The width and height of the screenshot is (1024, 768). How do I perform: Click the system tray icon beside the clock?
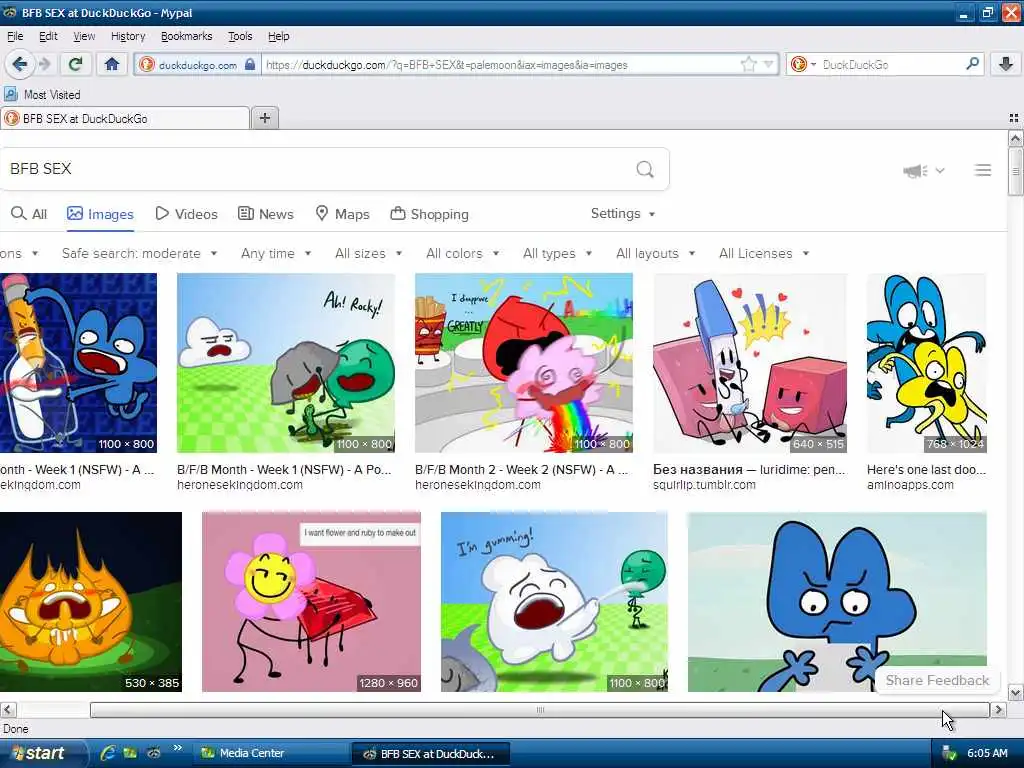pyautogui.click(x=949, y=754)
